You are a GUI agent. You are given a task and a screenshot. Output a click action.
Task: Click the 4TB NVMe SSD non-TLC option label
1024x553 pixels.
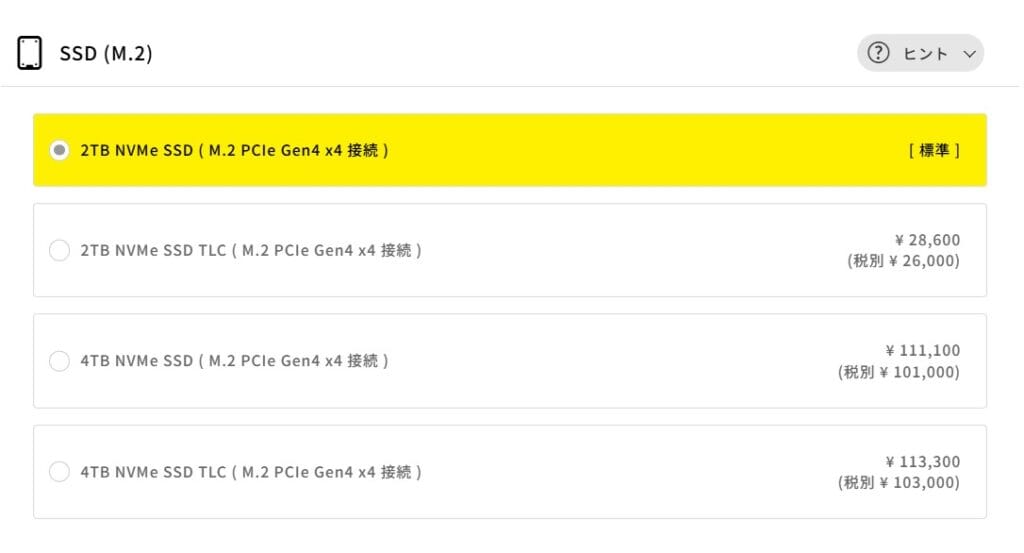coord(234,361)
